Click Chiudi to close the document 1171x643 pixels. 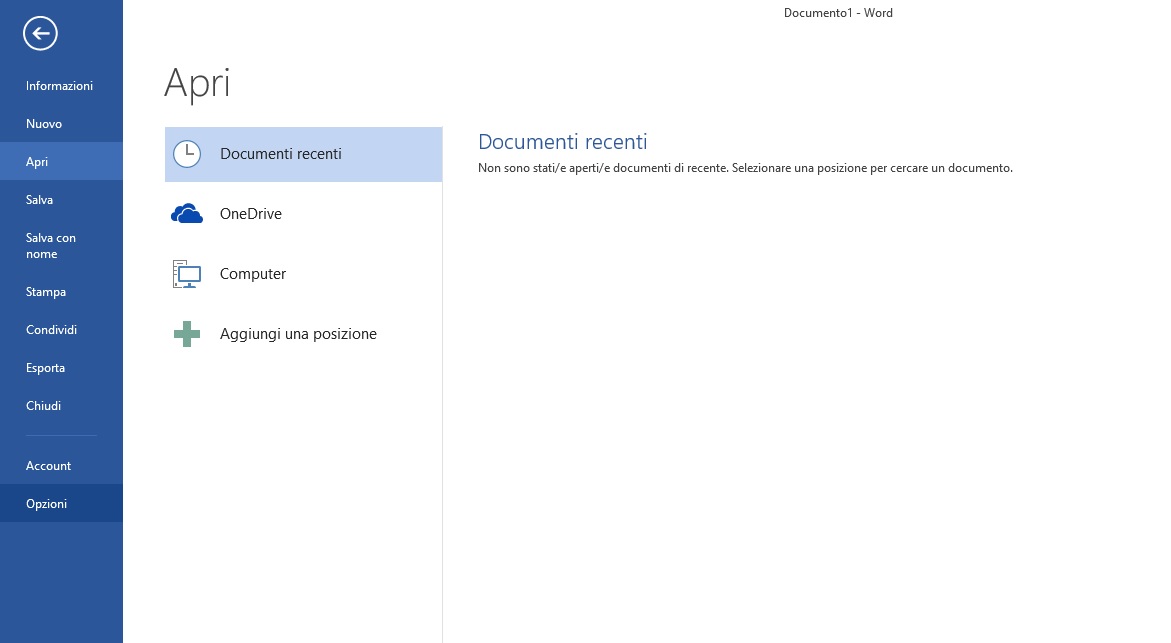coord(43,406)
